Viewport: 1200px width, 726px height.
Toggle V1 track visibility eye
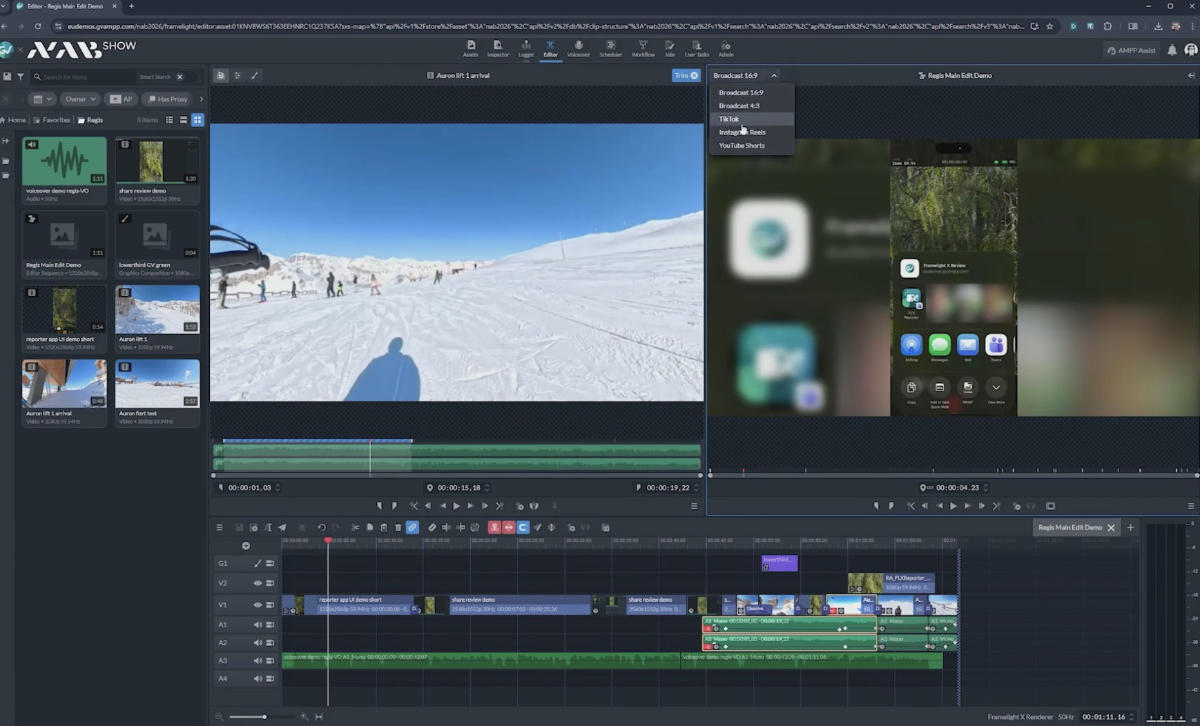coord(257,605)
